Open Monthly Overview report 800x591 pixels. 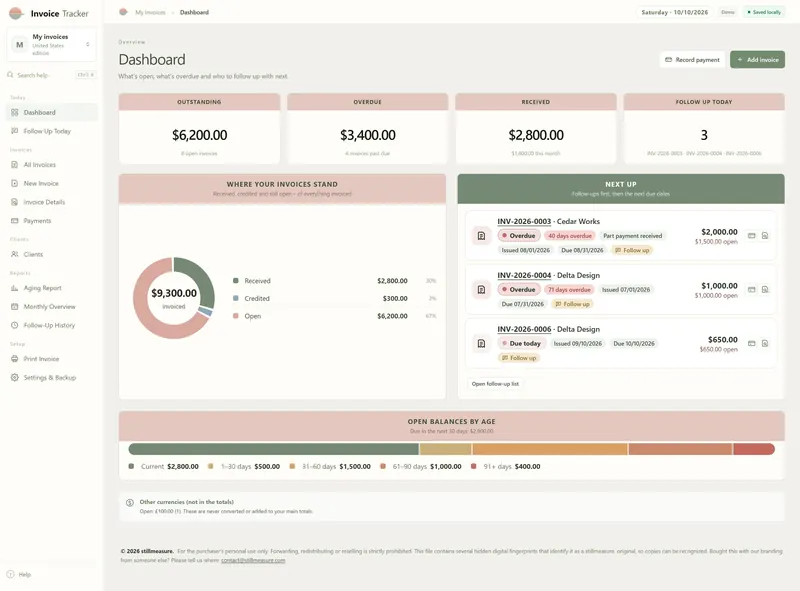point(51,307)
